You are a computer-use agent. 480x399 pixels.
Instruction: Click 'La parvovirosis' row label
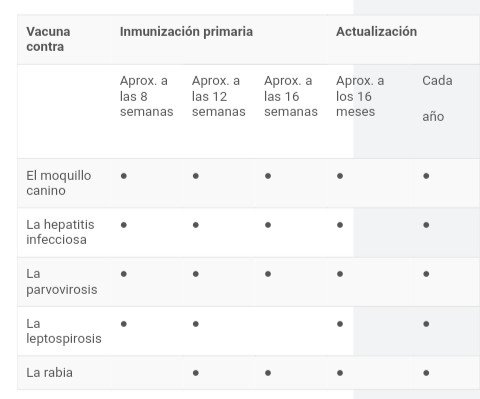coord(62,281)
